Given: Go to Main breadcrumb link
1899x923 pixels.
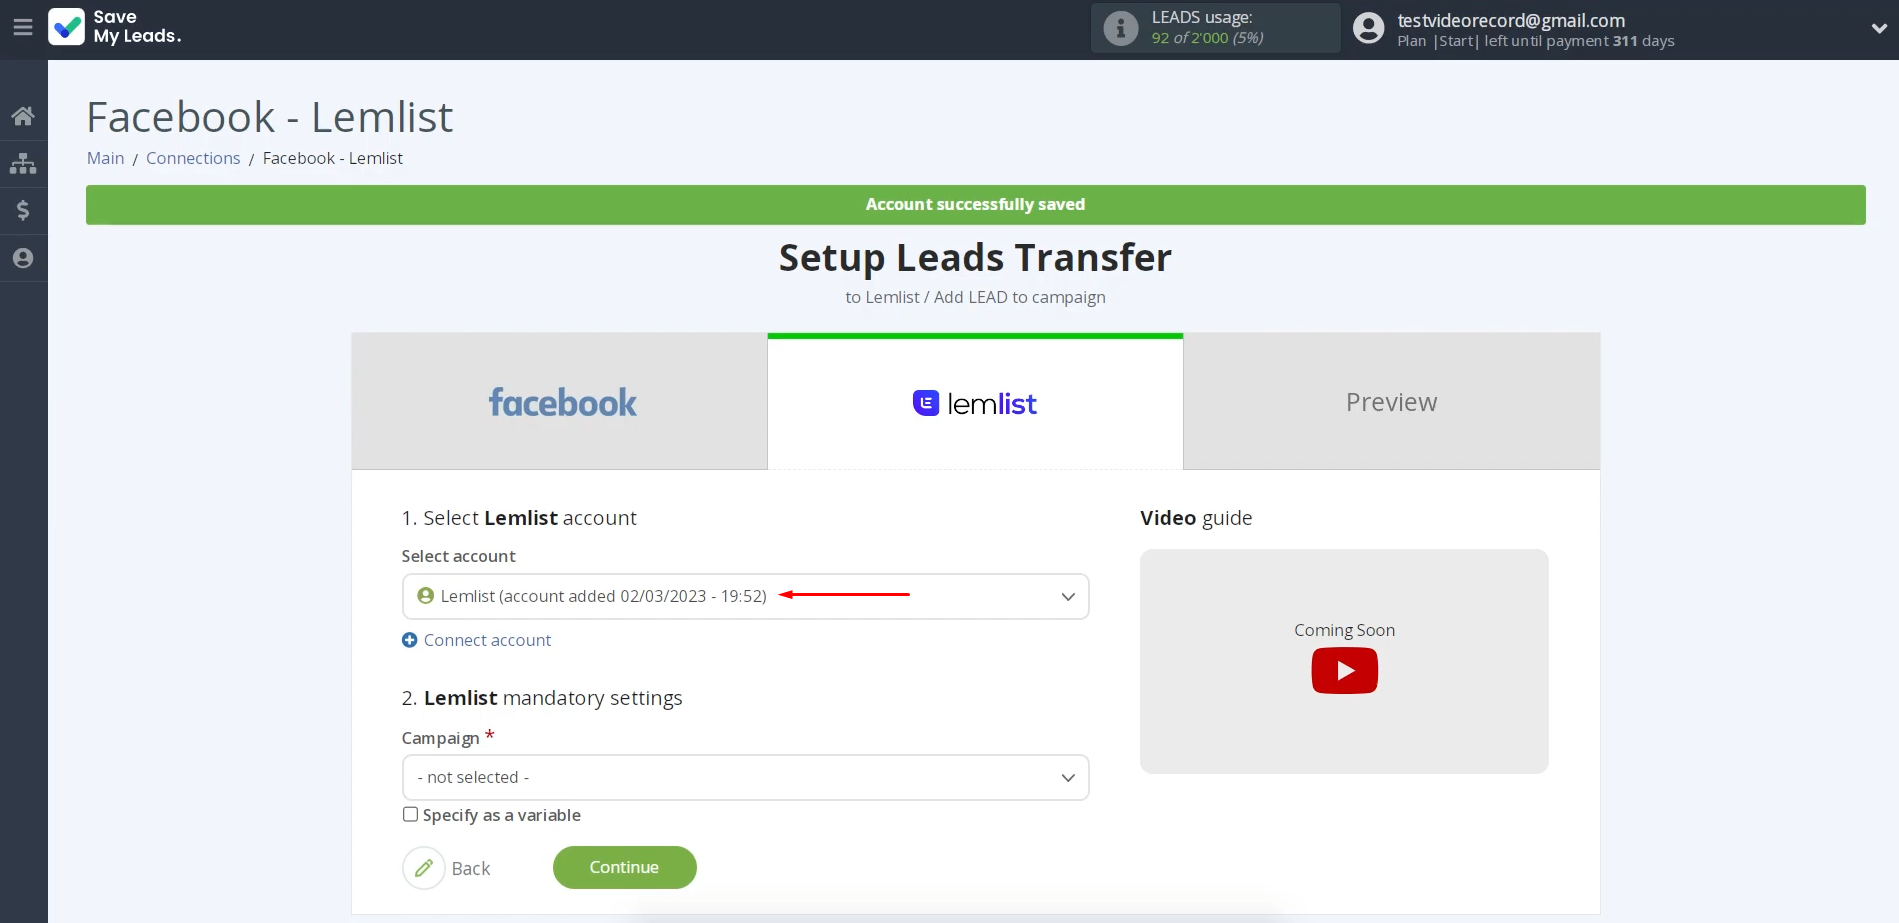Looking at the screenshot, I should (x=105, y=158).
